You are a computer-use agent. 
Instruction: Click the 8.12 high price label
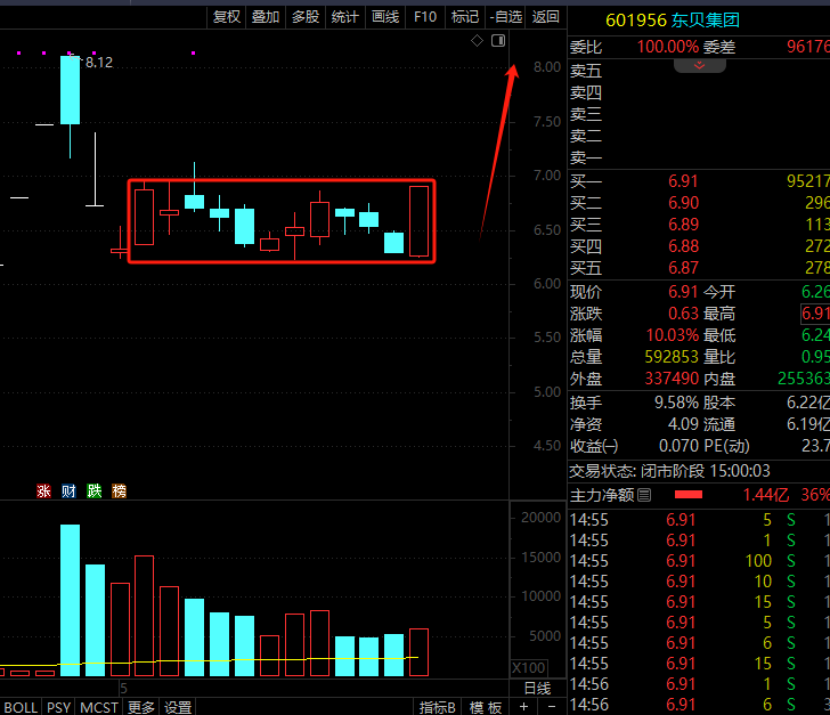99,62
